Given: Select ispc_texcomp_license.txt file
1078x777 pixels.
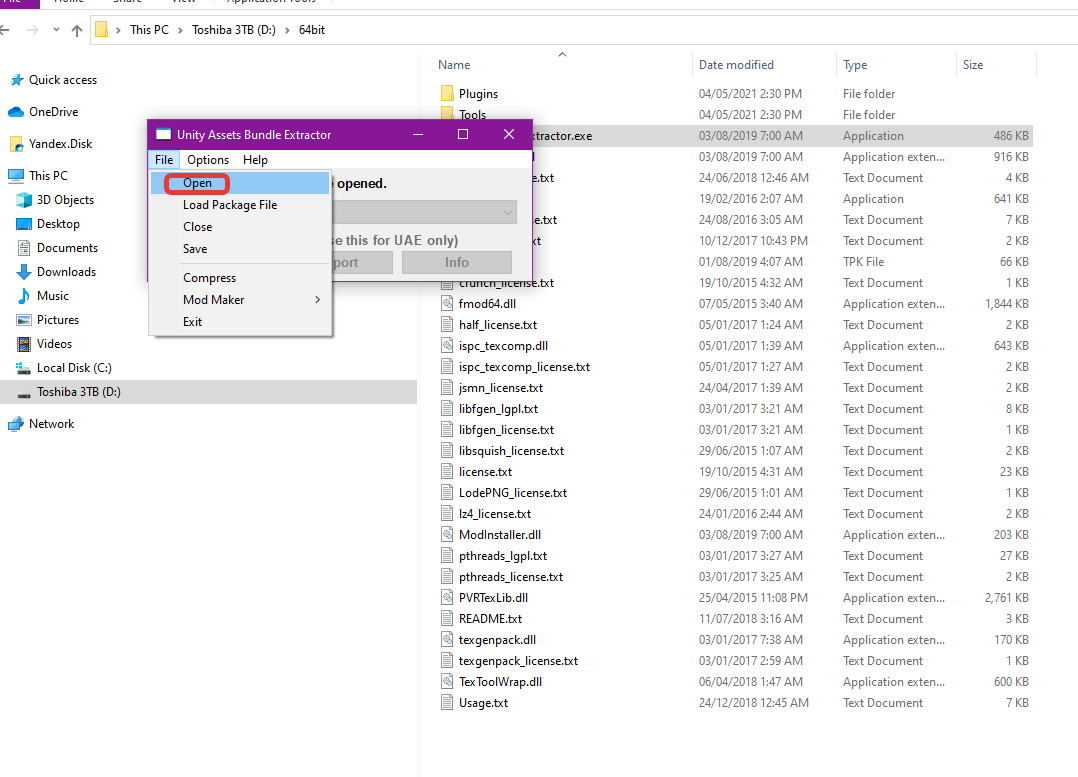Looking at the screenshot, I should pyautogui.click(x=734, y=367).
